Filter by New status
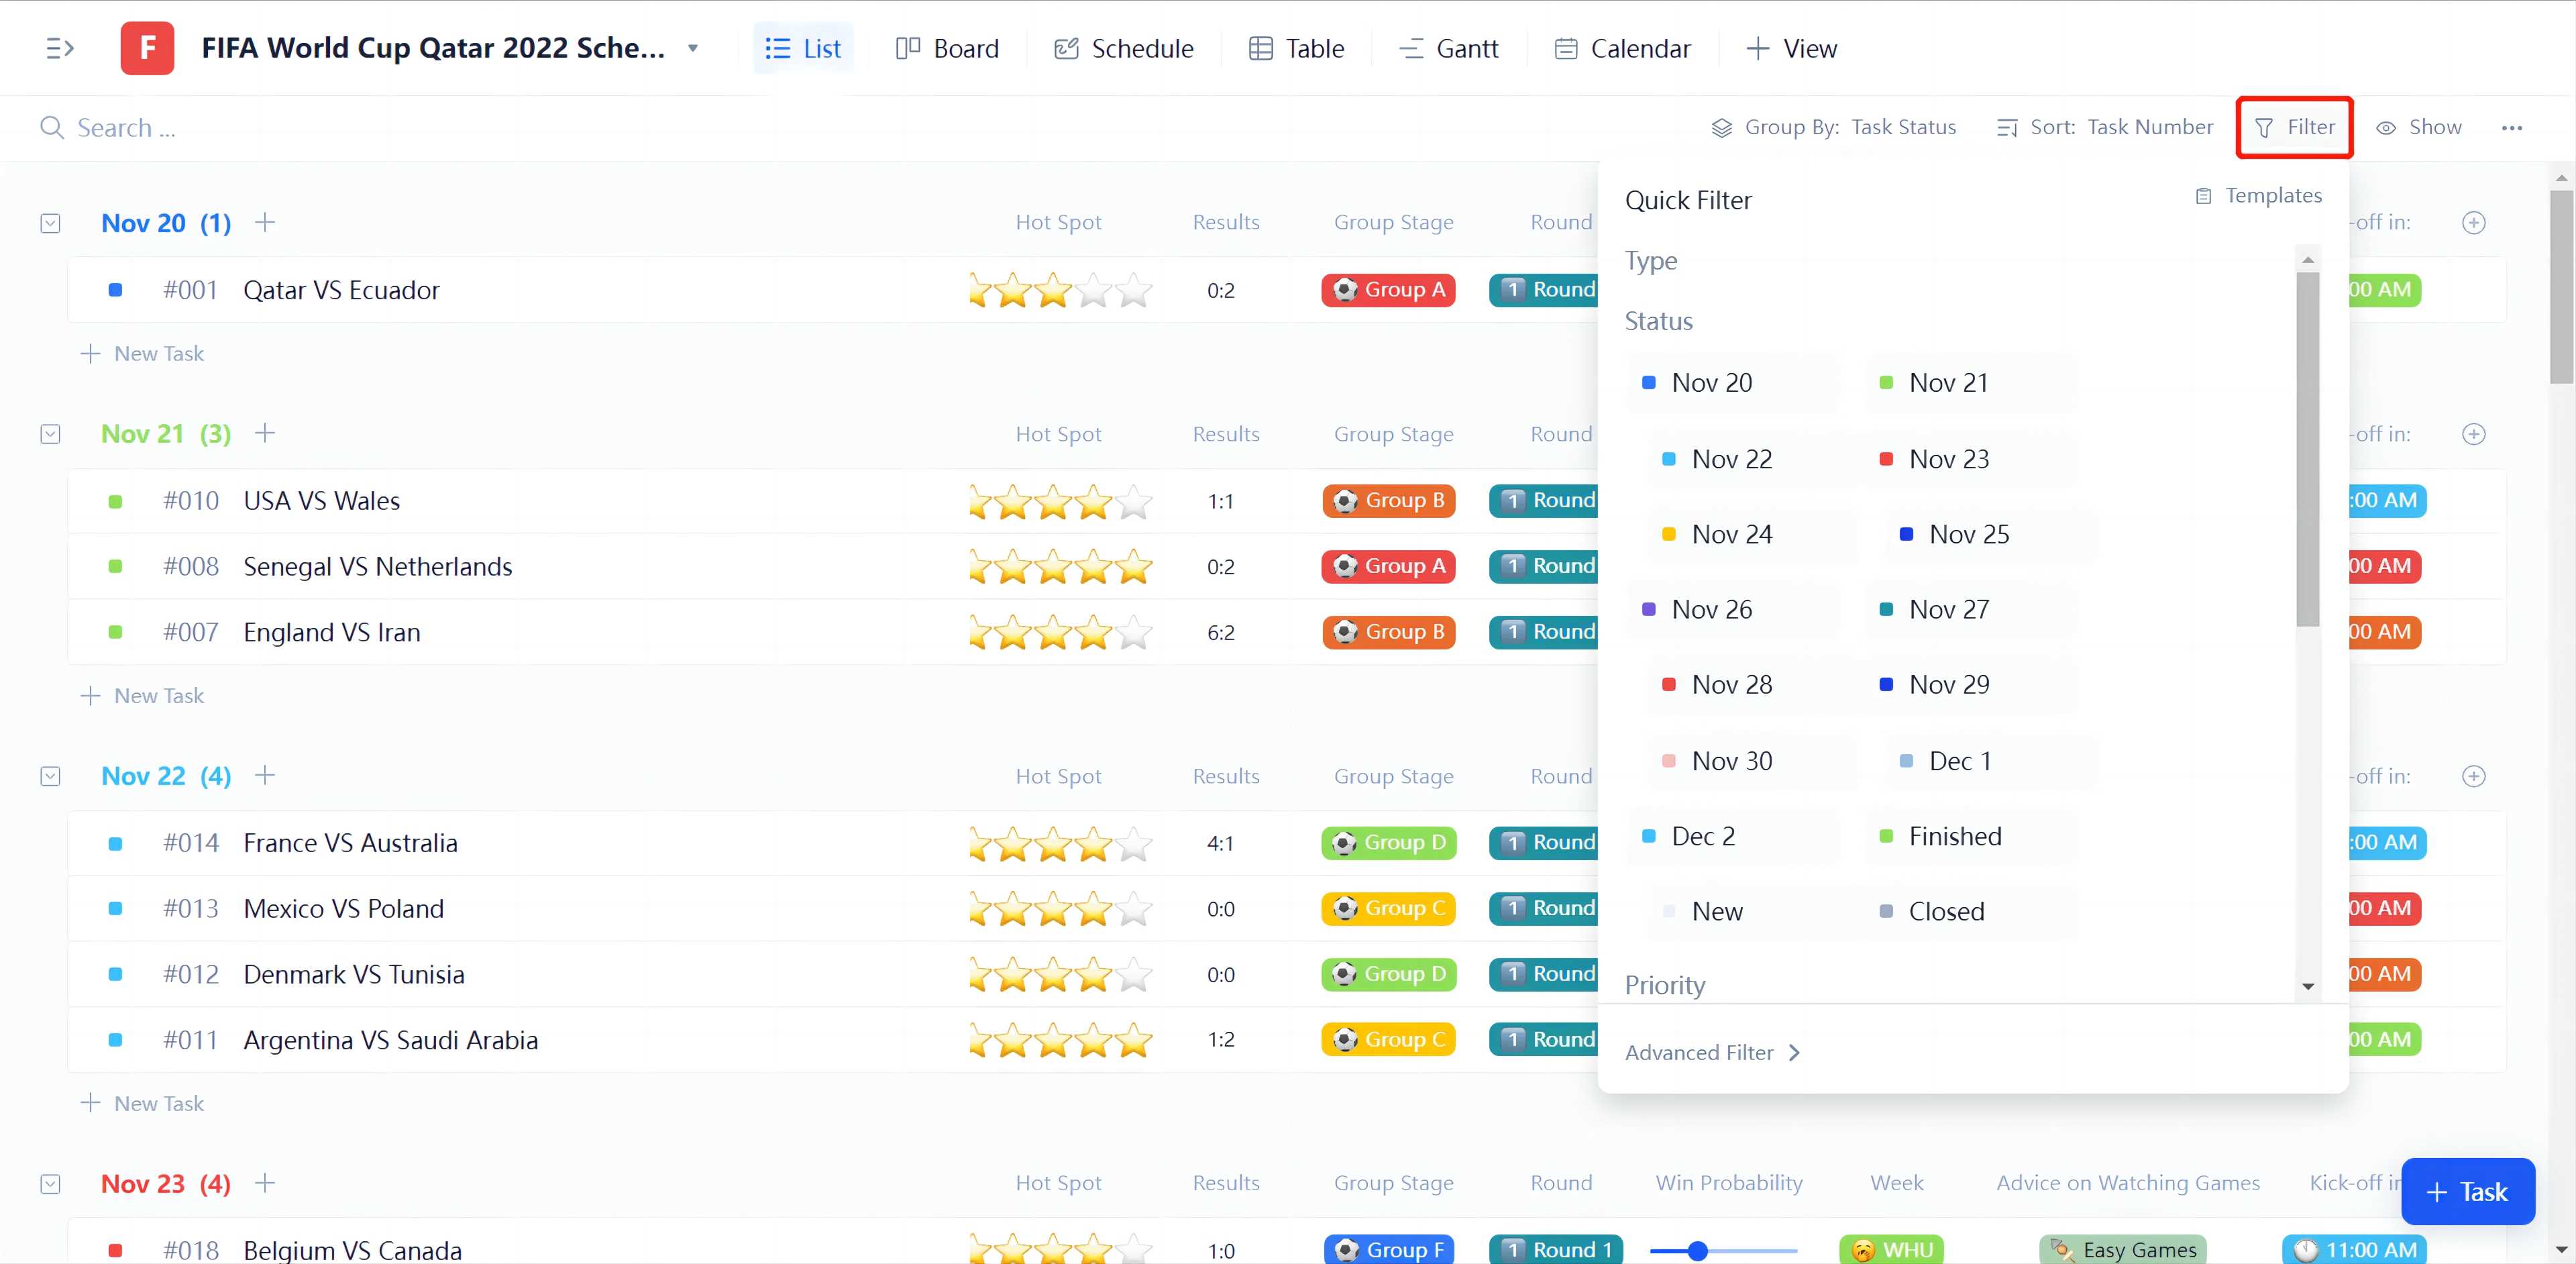The height and width of the screenshot is (1264, 2576). coord(1753,911)
